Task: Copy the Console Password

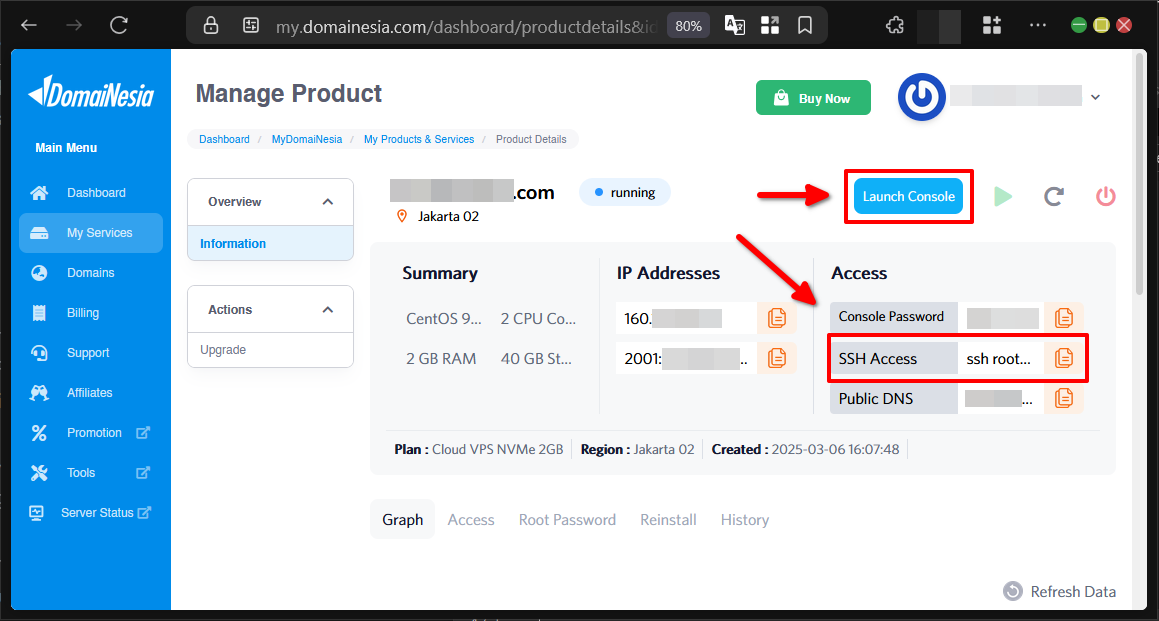Action: pos(1064,317)
